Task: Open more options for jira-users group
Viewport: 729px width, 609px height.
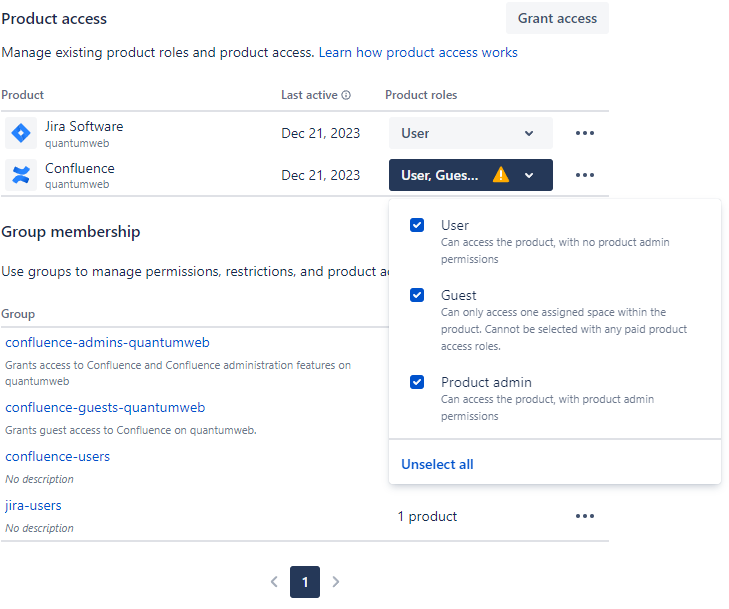Action: pyautogui.click(x=584, y=516)
